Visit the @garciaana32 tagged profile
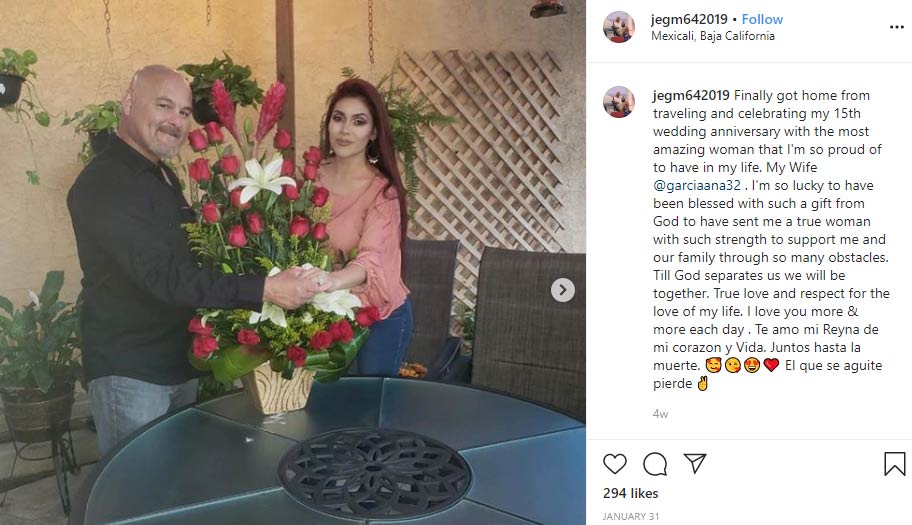This screenshot has height=525, width=912. click(x=697, y=185)
